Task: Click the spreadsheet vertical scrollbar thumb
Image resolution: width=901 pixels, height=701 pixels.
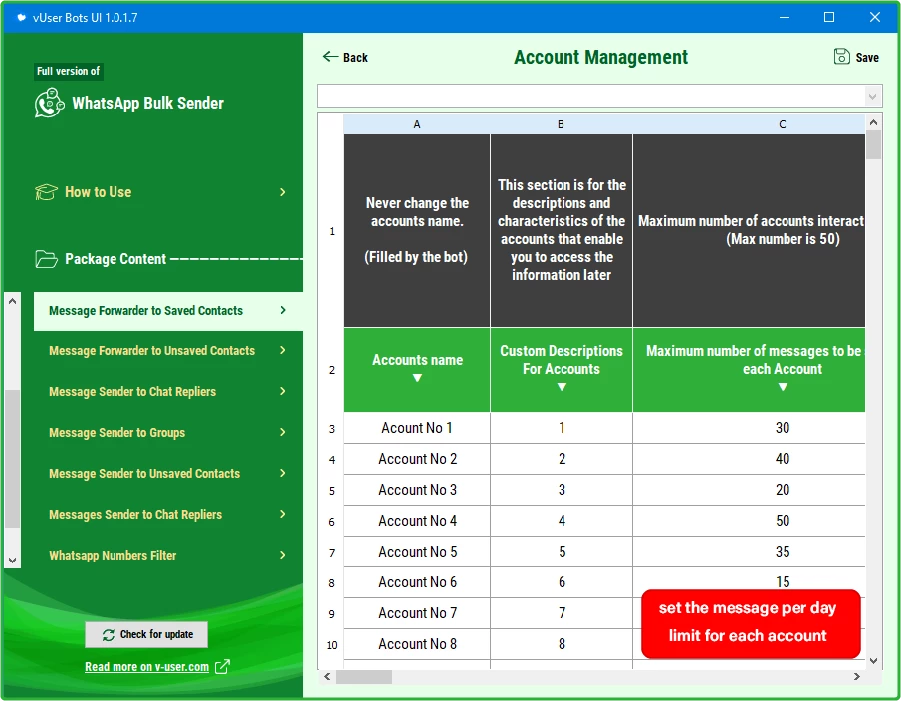Action: [873, 144]
